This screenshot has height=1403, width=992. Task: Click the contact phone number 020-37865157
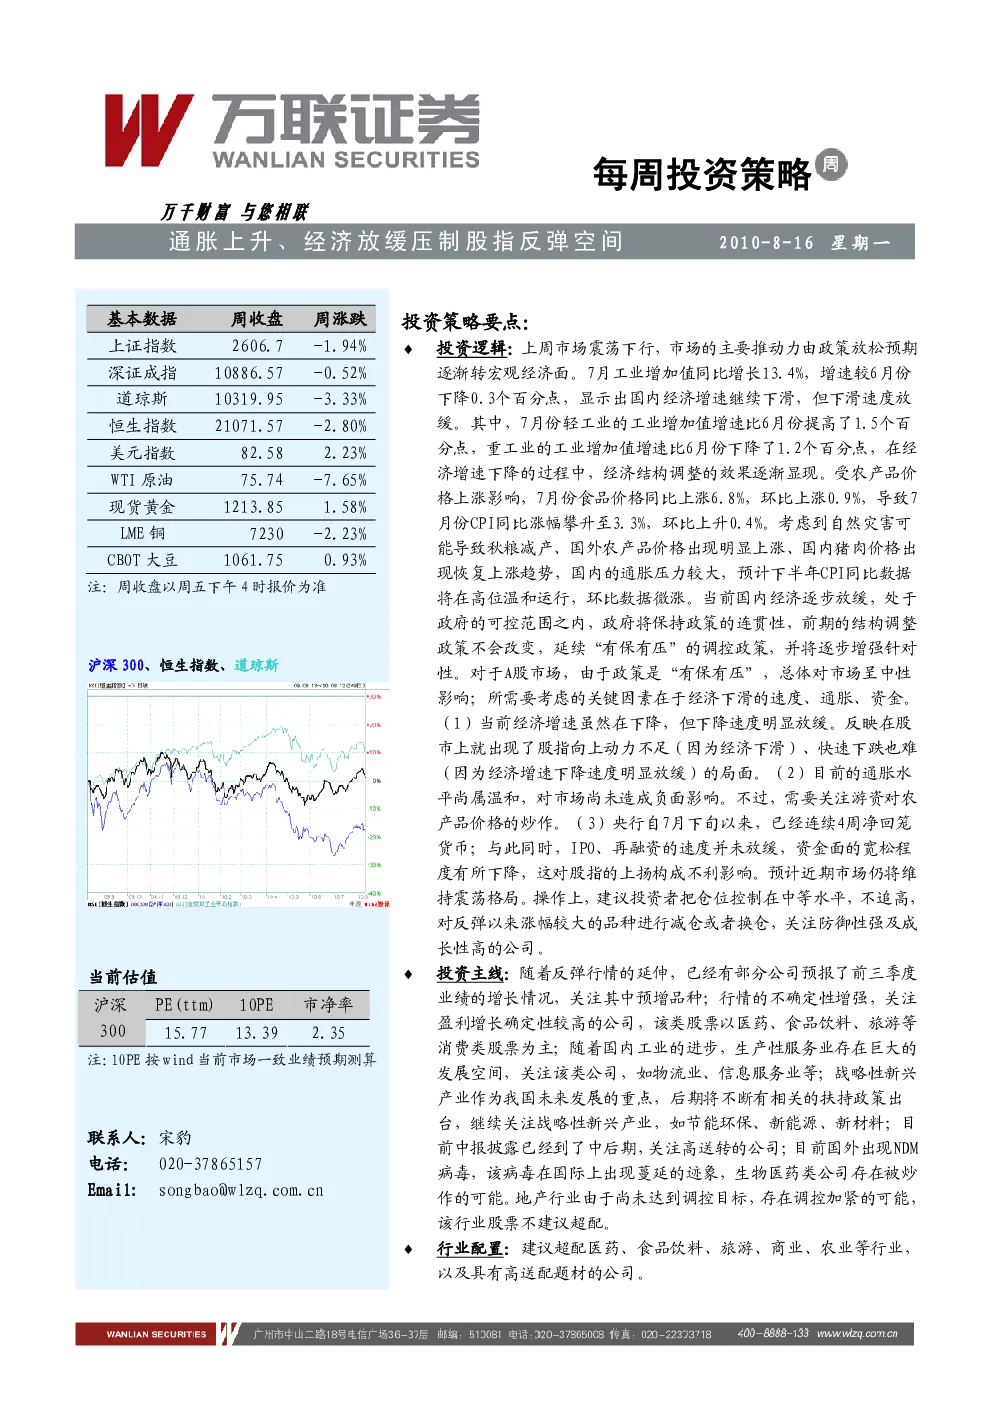pyautogui.click(x=210, y=1164)
